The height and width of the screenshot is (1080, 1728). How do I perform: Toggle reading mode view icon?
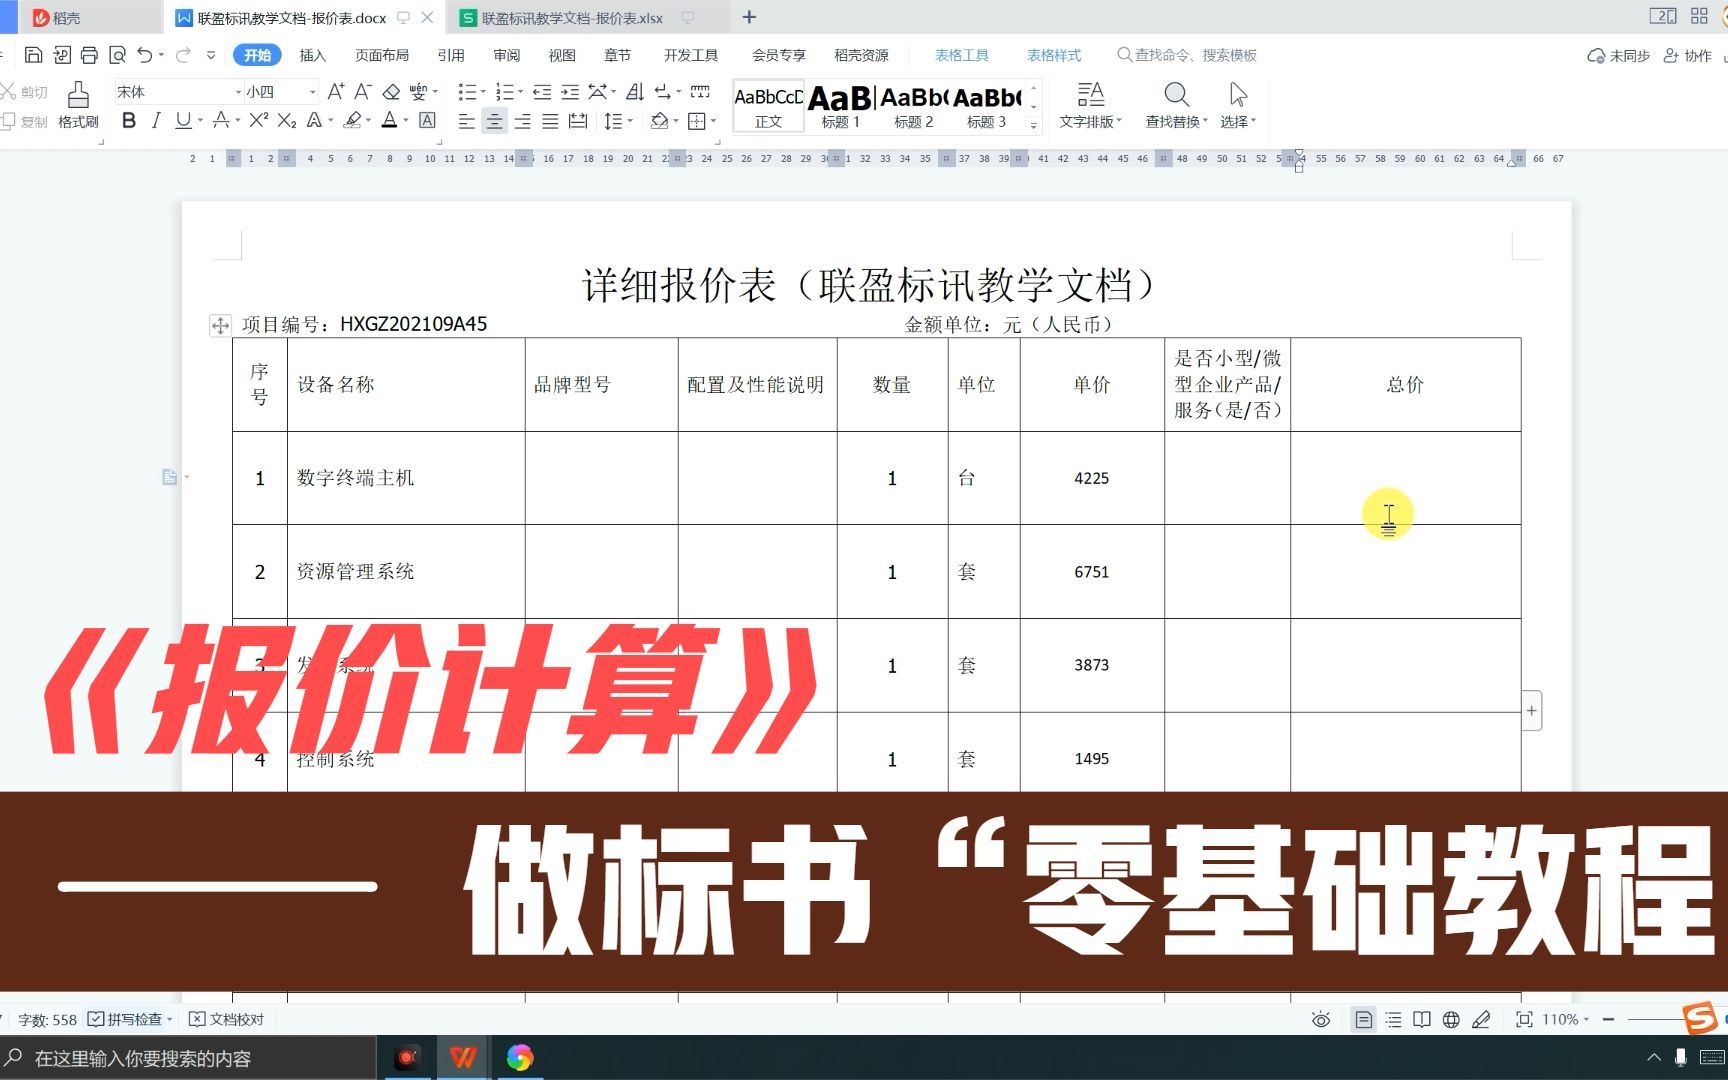[1422, 1020]
